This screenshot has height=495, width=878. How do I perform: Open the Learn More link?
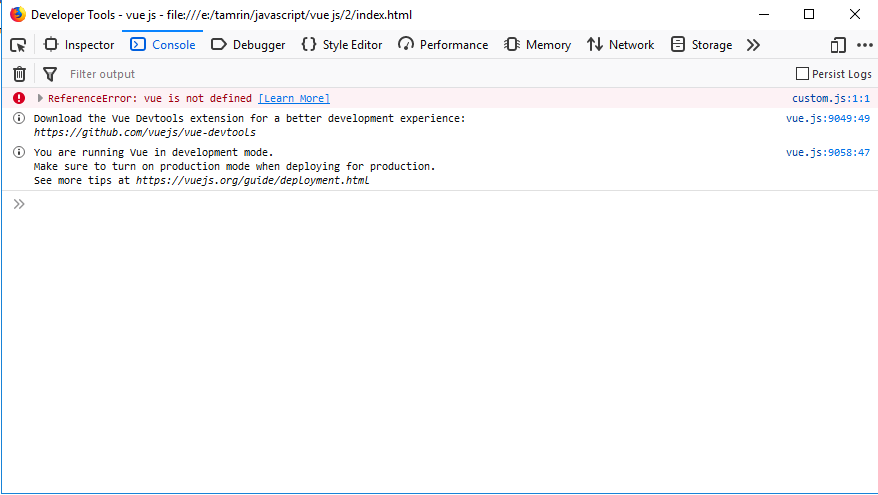click(294, 98)
